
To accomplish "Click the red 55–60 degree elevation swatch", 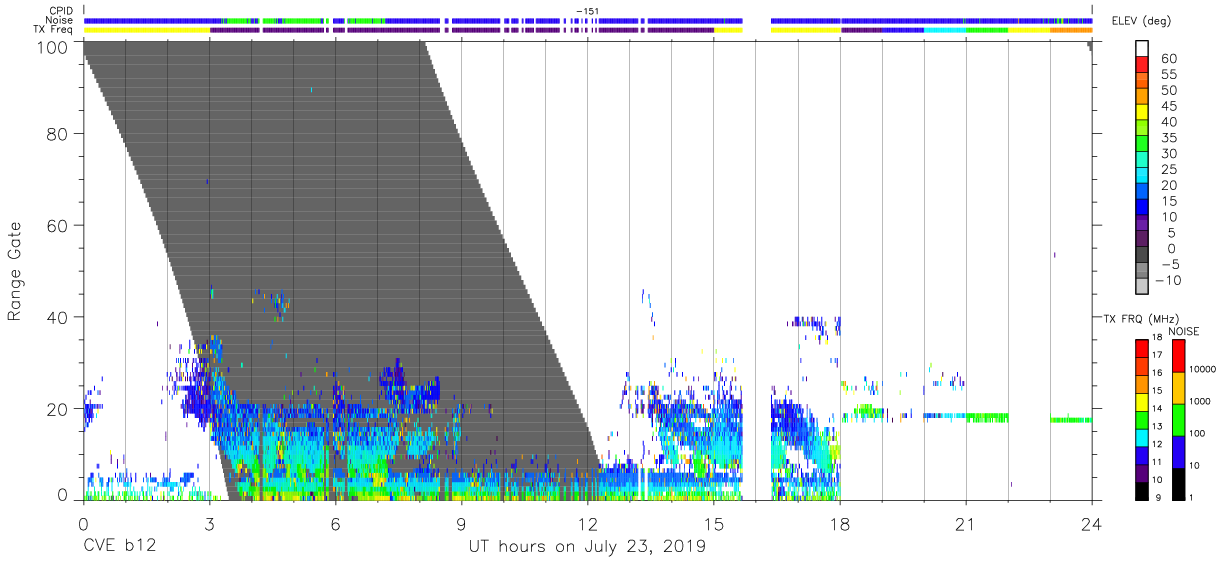I will (x=1143, y=66).
